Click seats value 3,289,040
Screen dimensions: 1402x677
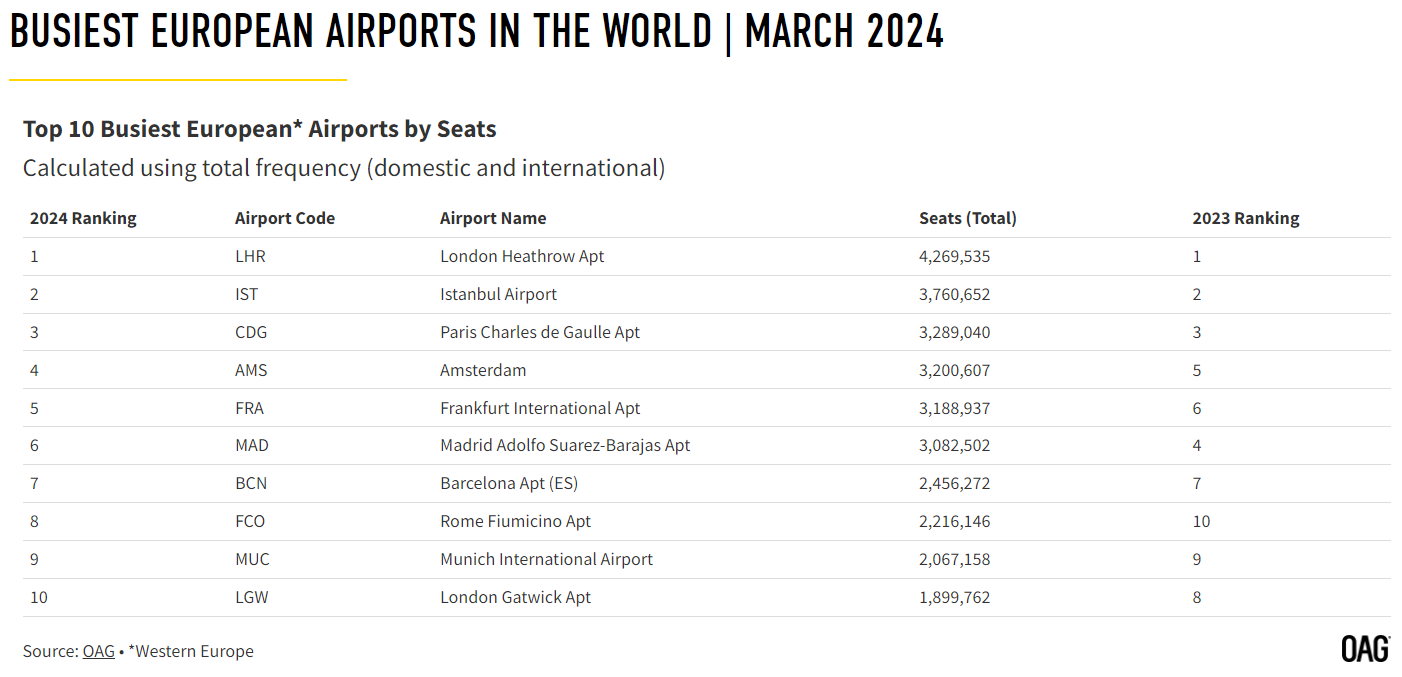[955, 332]
